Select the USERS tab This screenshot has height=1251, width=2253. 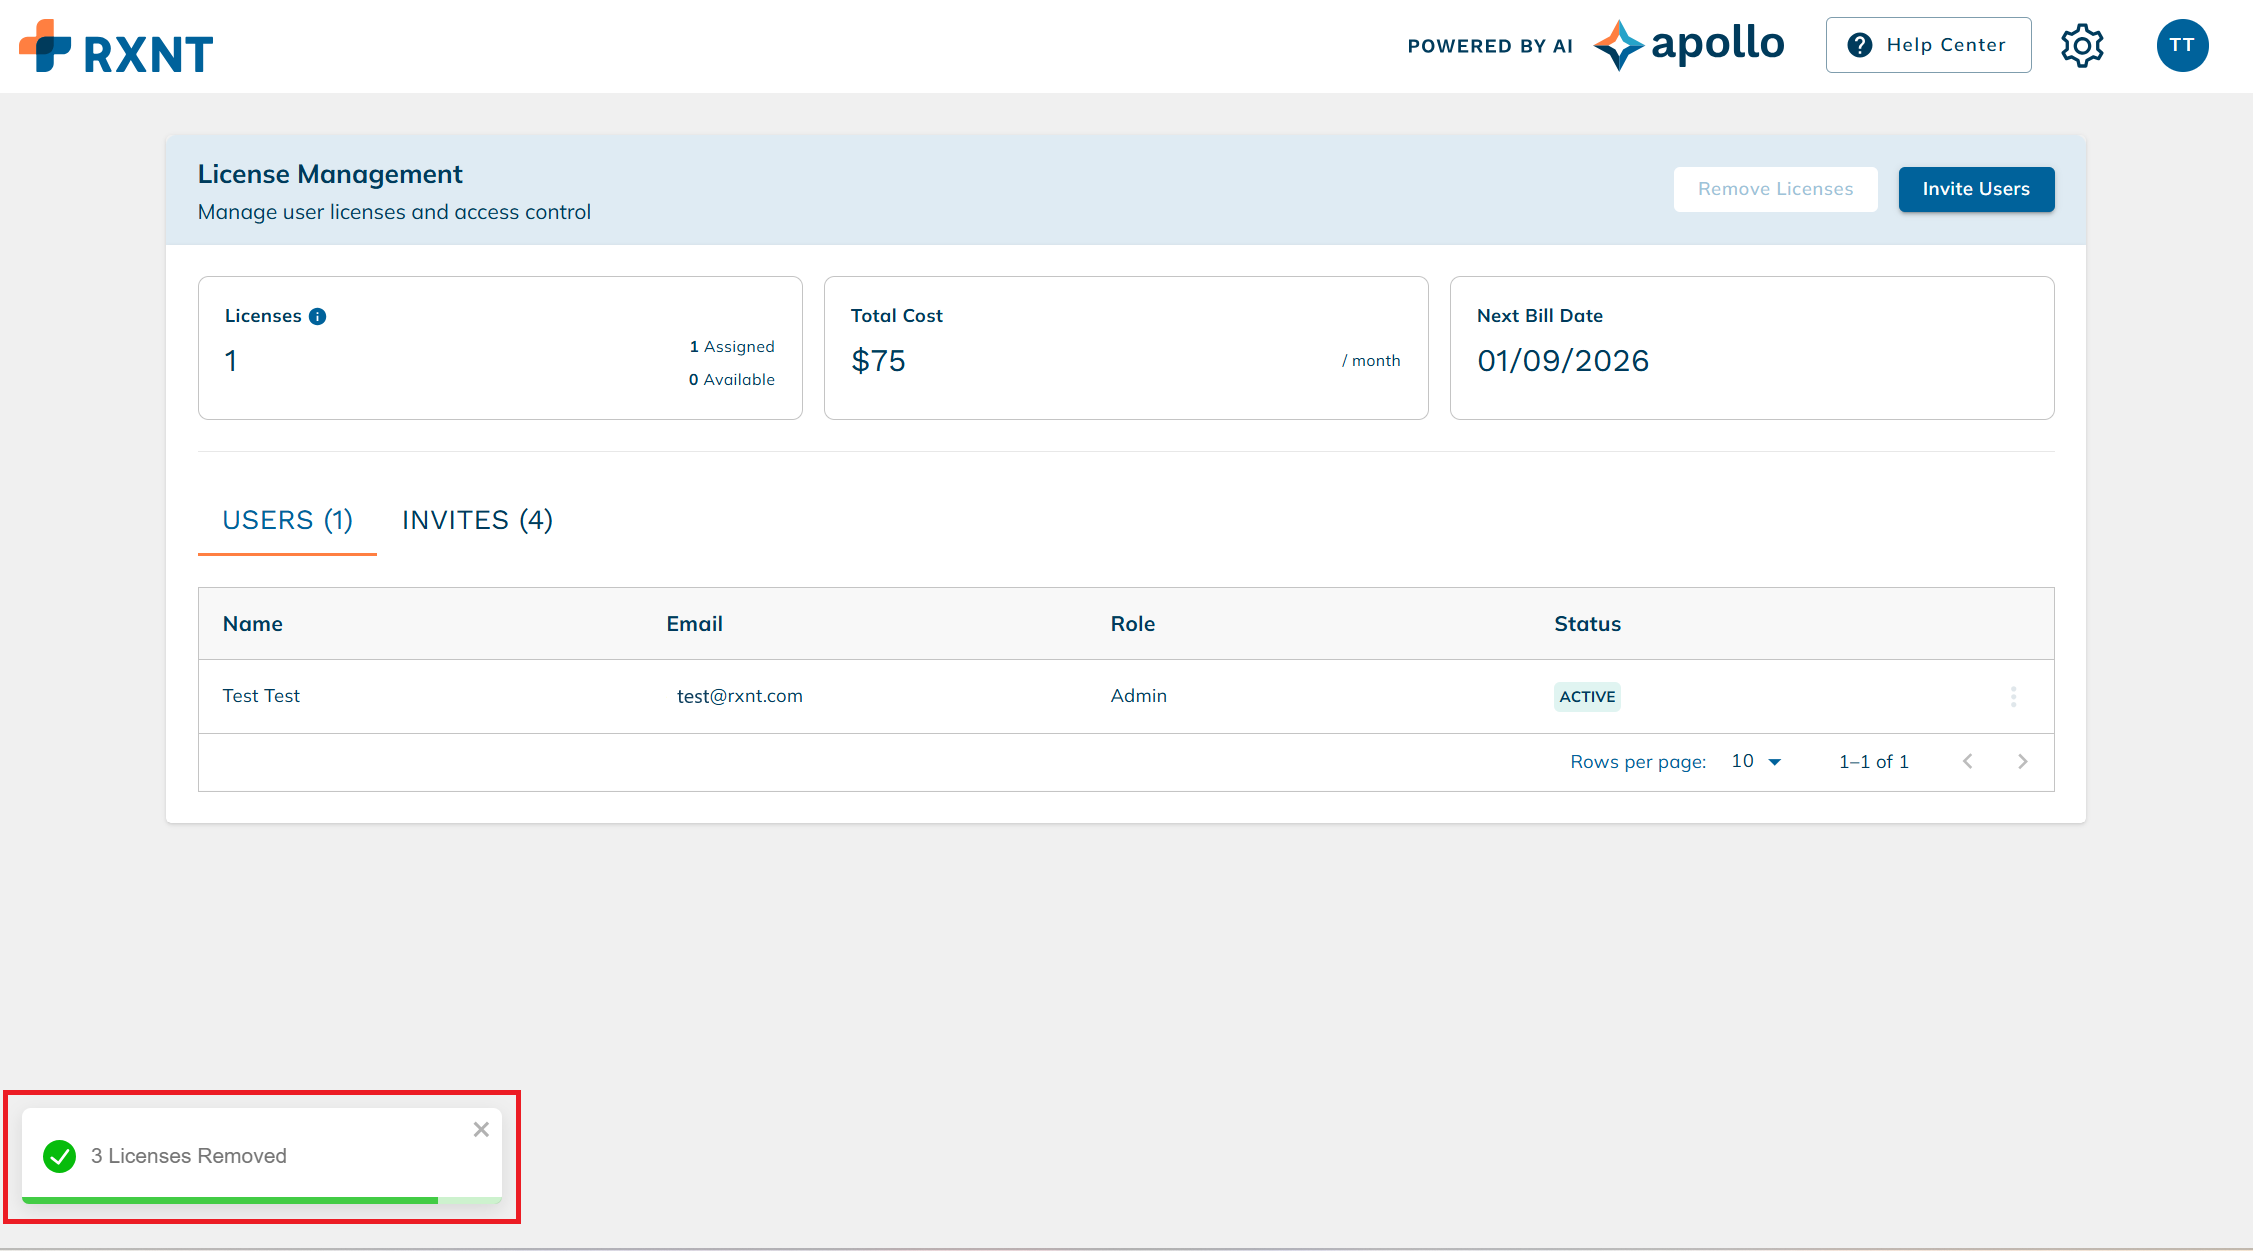tap(287, 519)
